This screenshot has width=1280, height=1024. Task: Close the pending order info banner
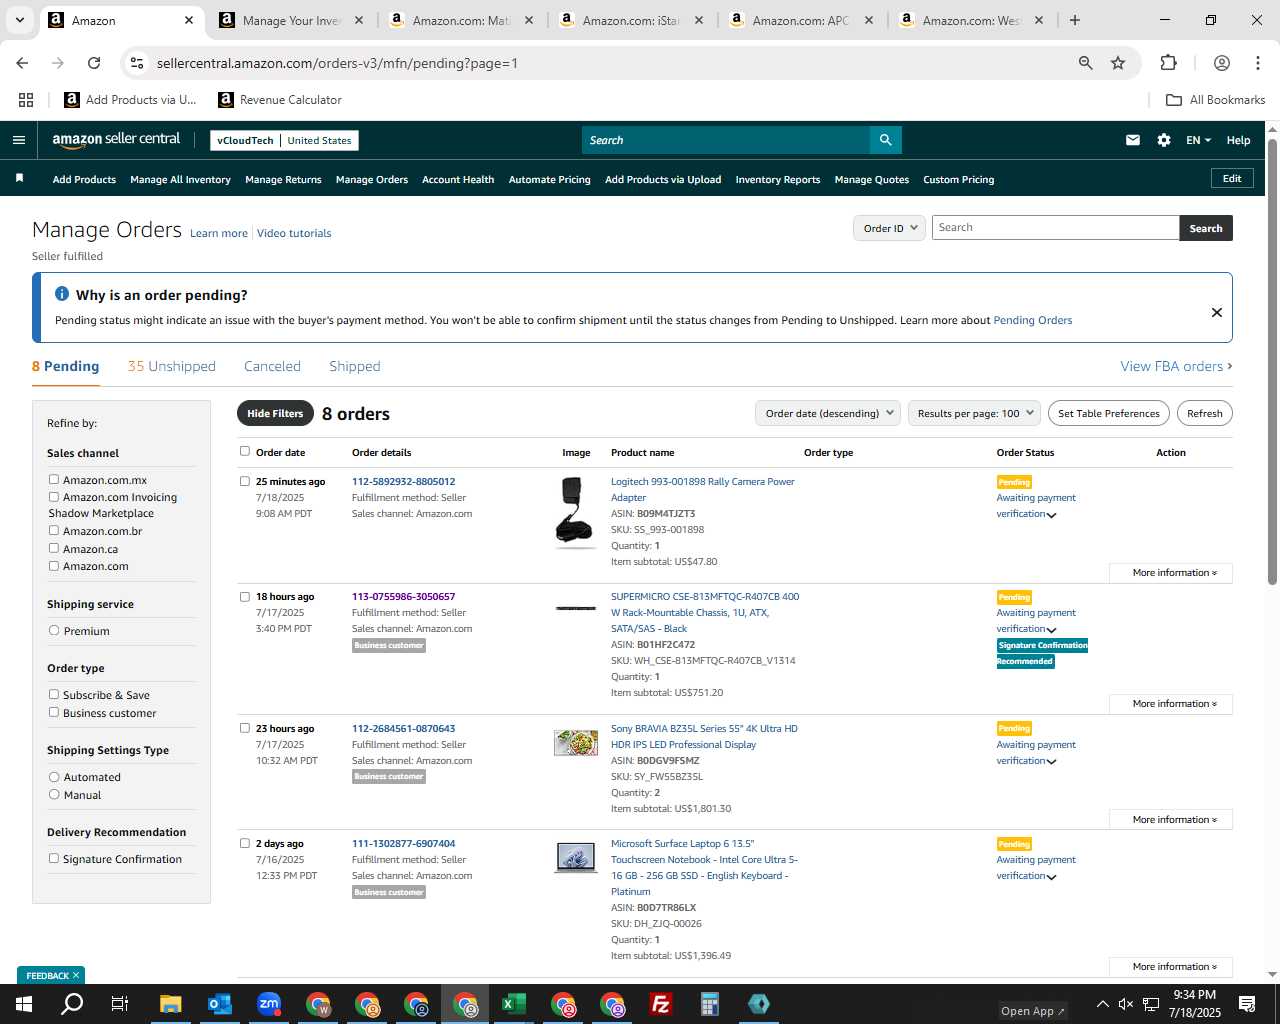1217,312
